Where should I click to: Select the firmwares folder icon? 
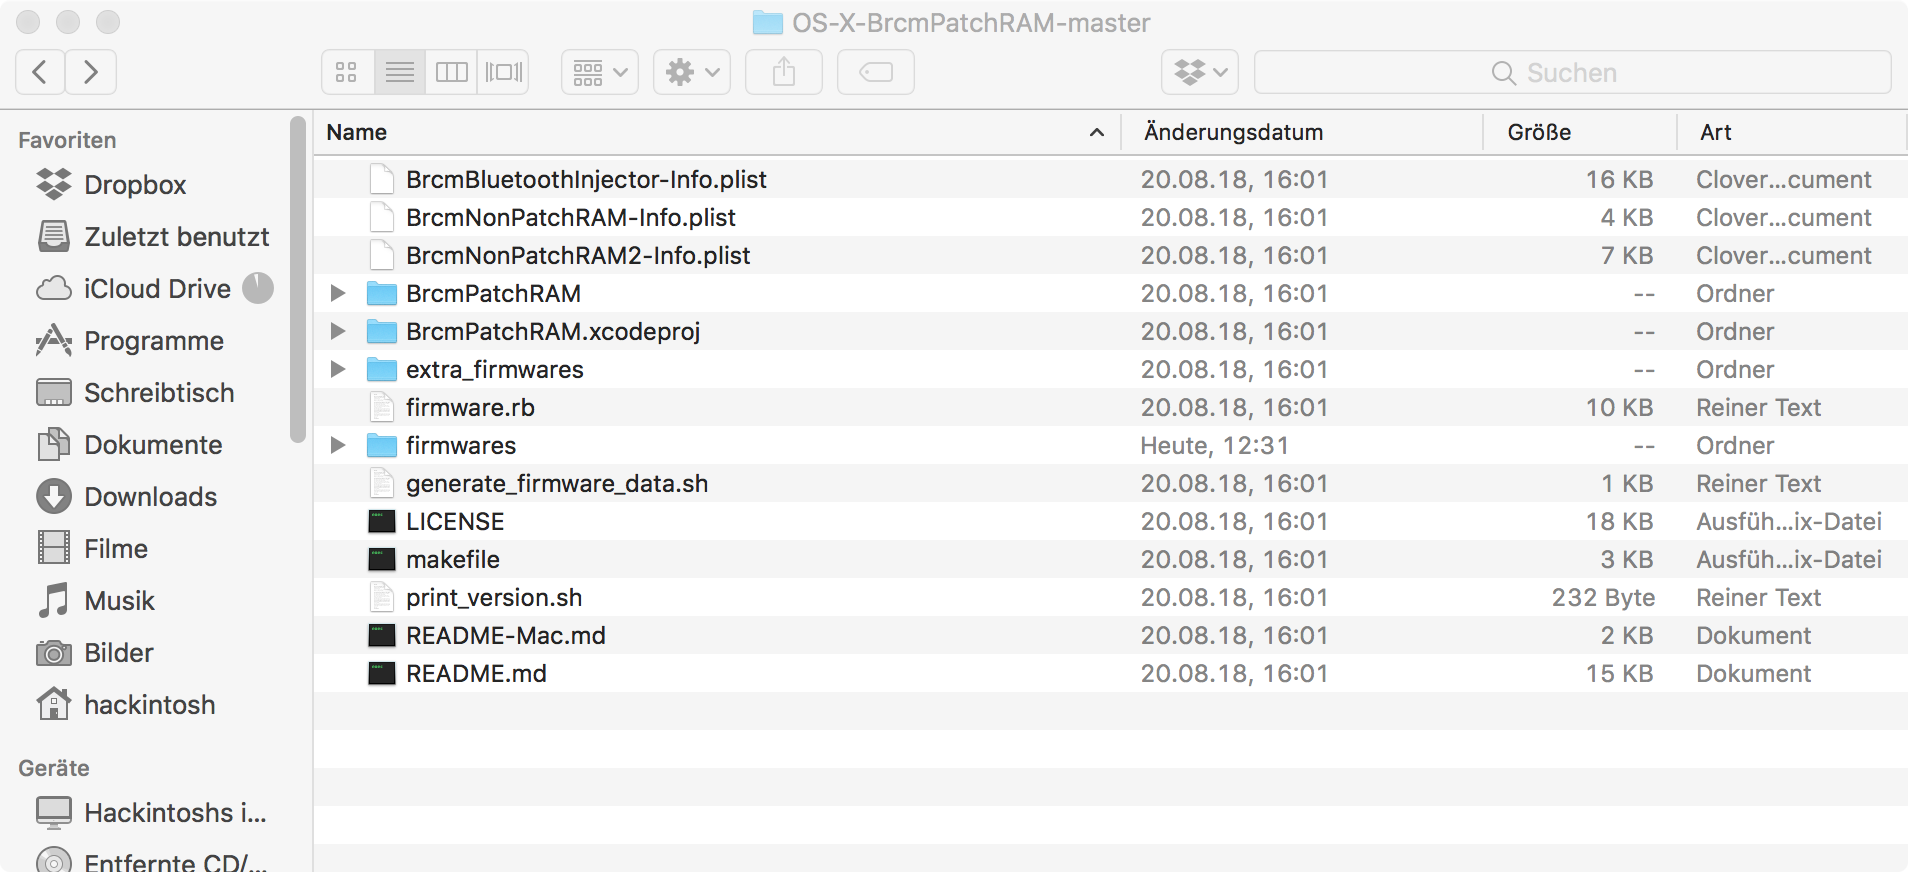(381, 445)
